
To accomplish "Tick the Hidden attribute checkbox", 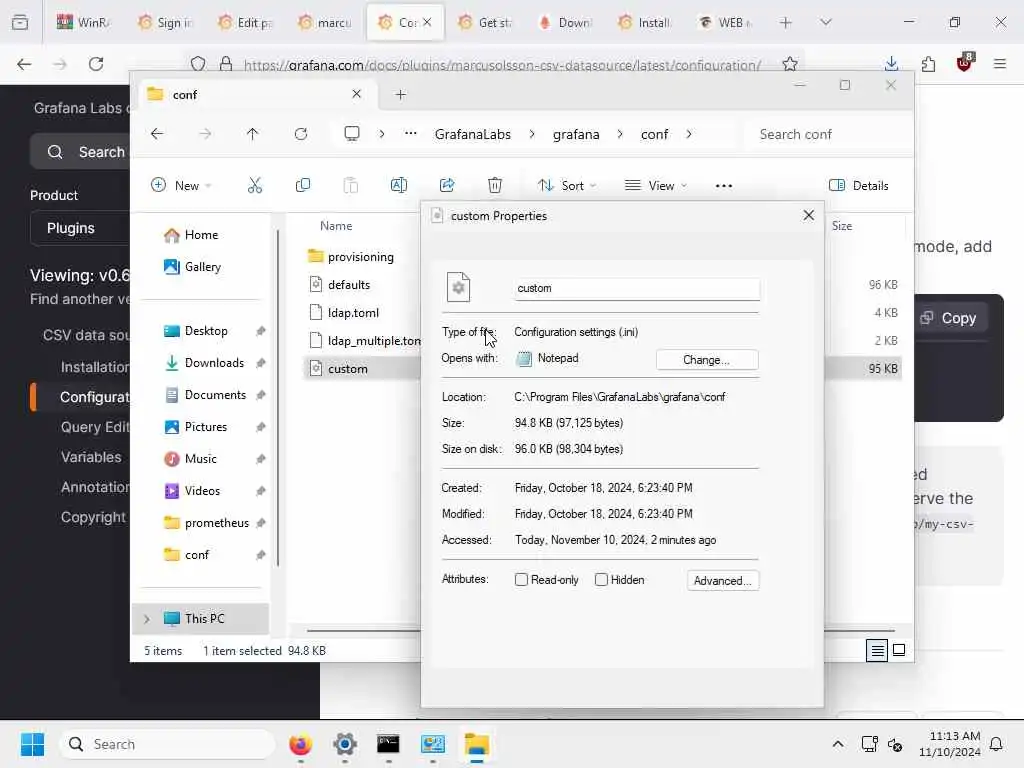I will click(x=601, y=580).
